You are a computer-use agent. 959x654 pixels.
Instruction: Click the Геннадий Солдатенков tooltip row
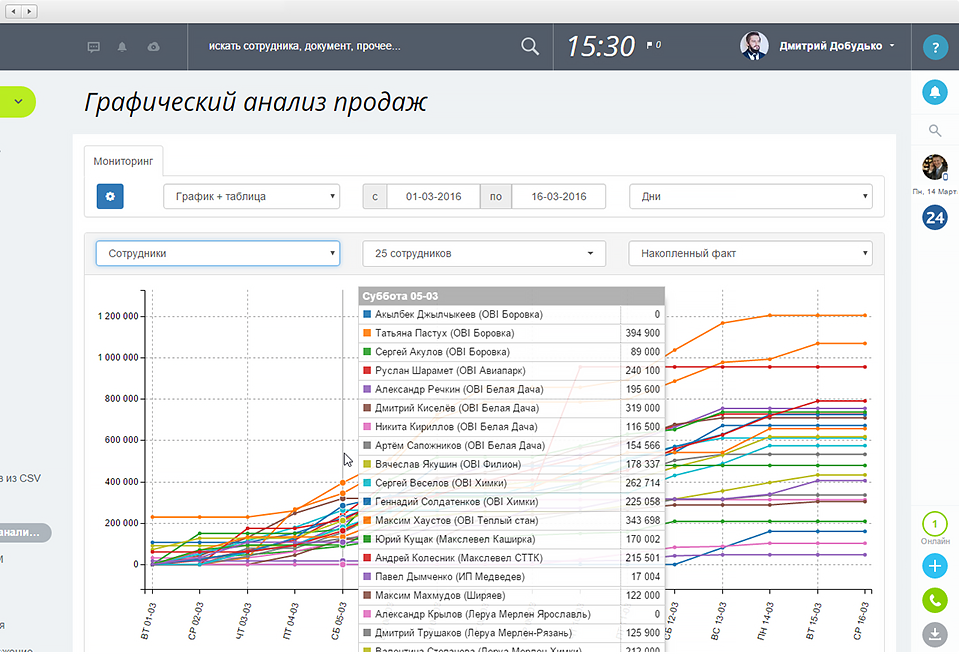pos(511,502)
